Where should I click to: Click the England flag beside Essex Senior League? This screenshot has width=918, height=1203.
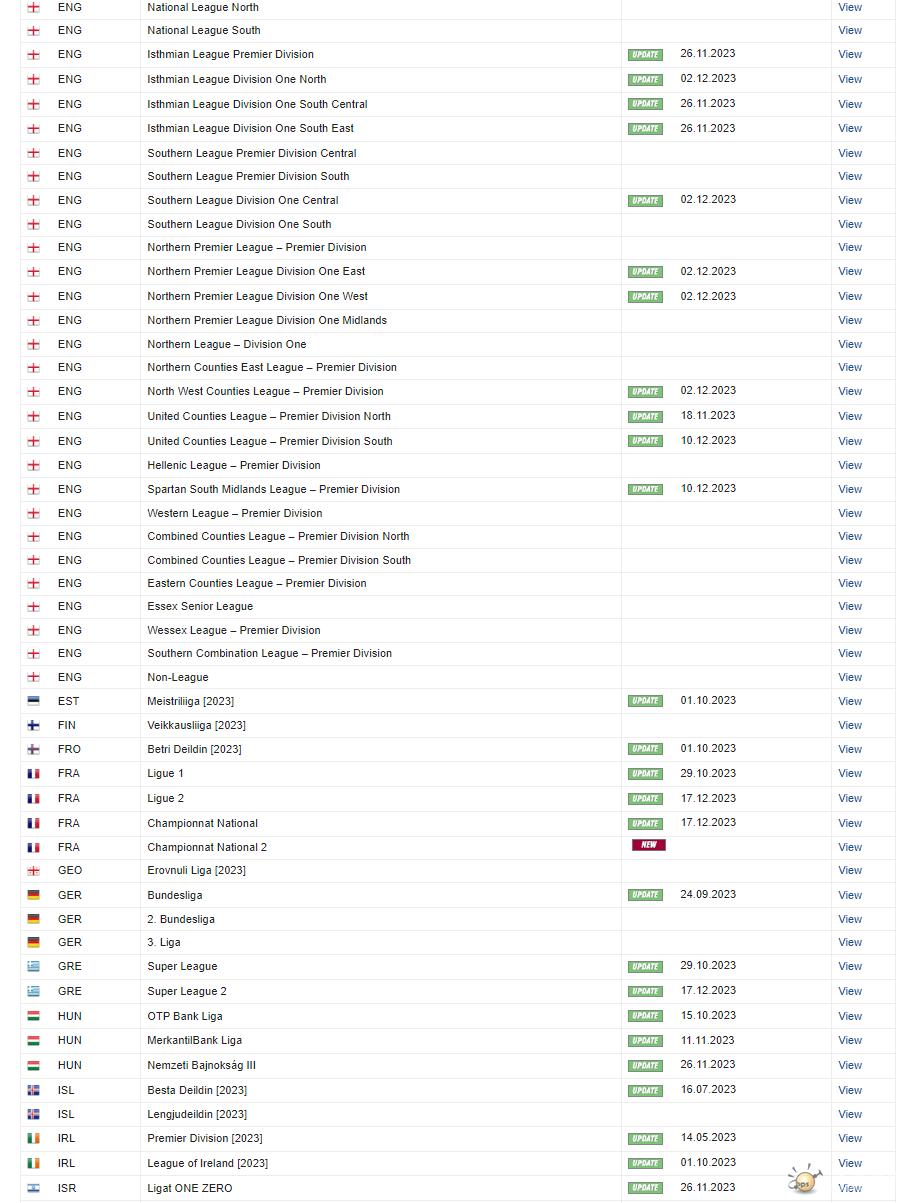34,606
